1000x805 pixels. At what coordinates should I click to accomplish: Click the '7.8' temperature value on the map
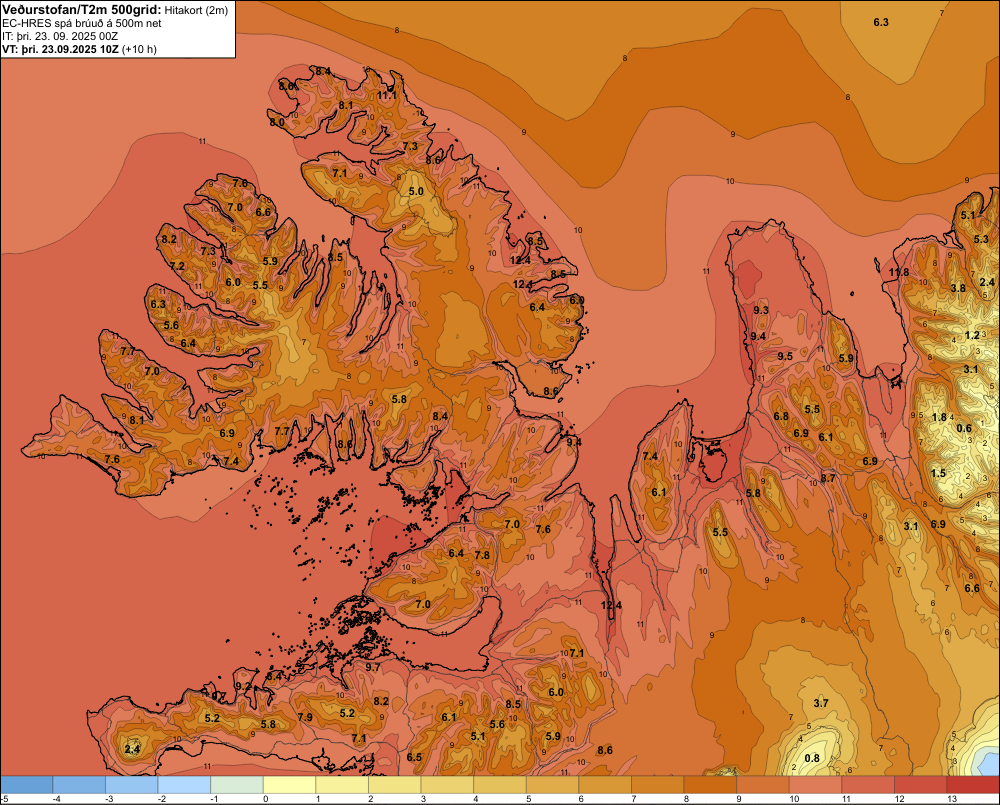(x=482, y=555)
